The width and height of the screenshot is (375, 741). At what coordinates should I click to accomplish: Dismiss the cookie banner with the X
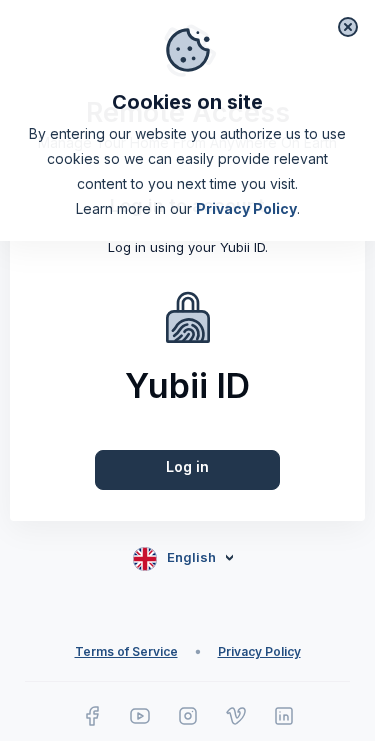(x=348, y=27)
